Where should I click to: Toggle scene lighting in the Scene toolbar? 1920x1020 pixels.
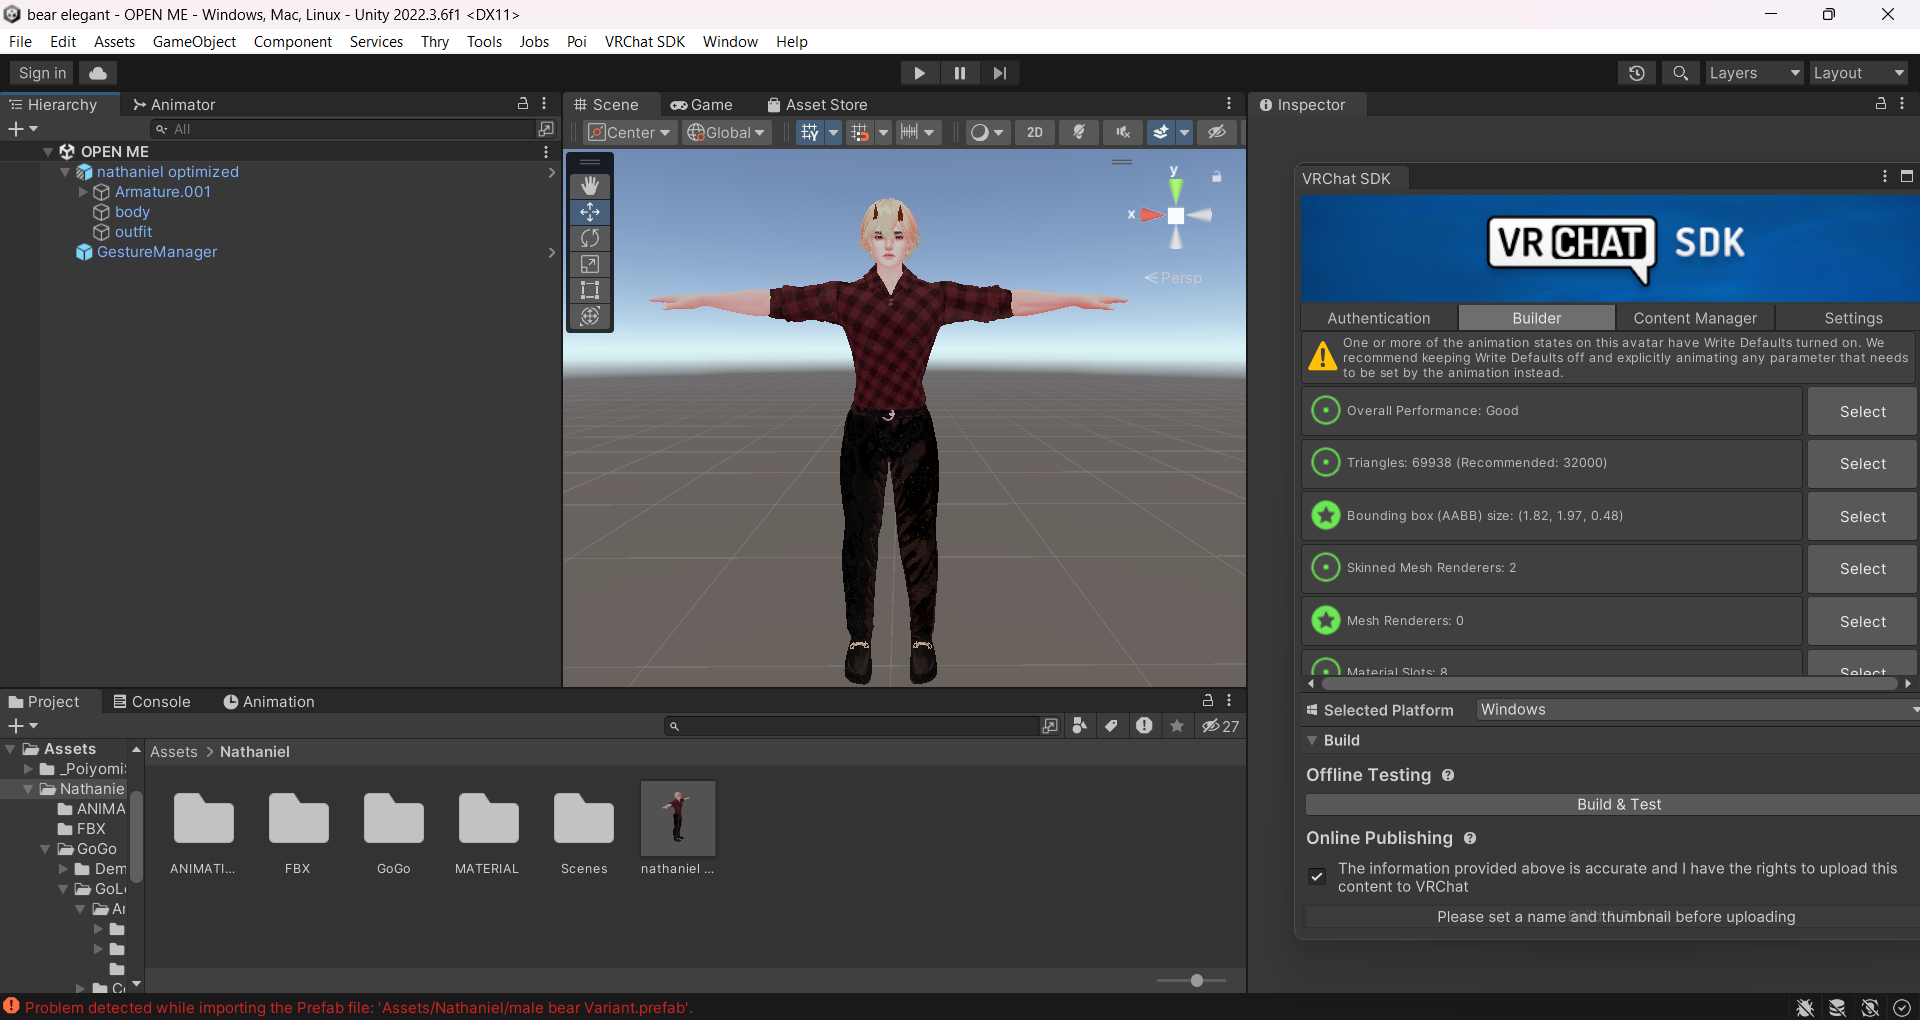point(1079,132)
